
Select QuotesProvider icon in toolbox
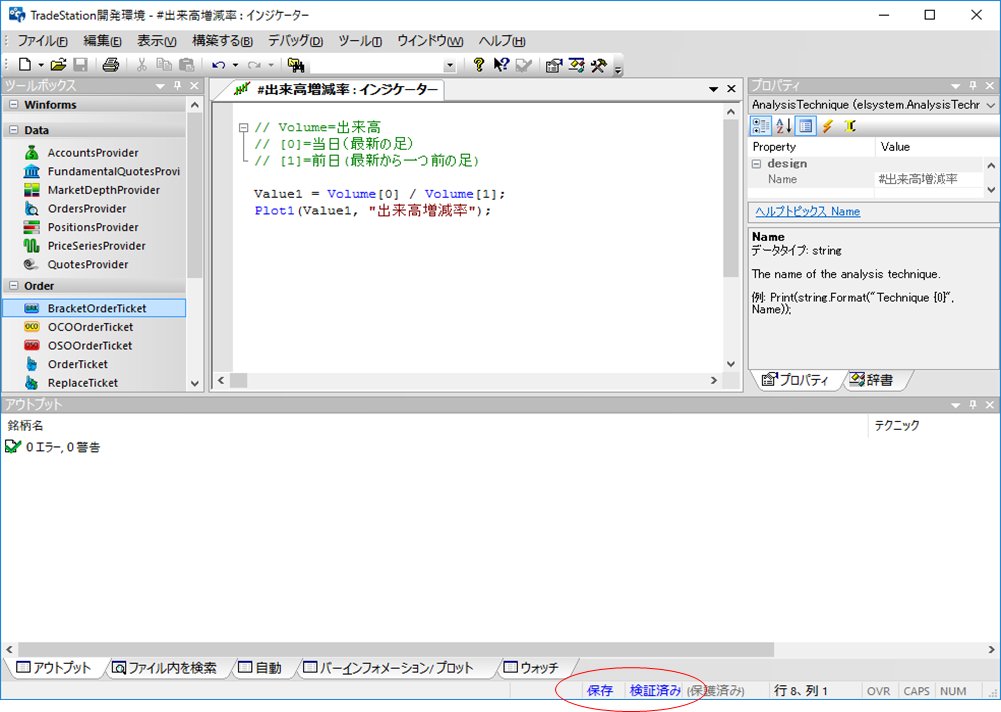(31, 264)
